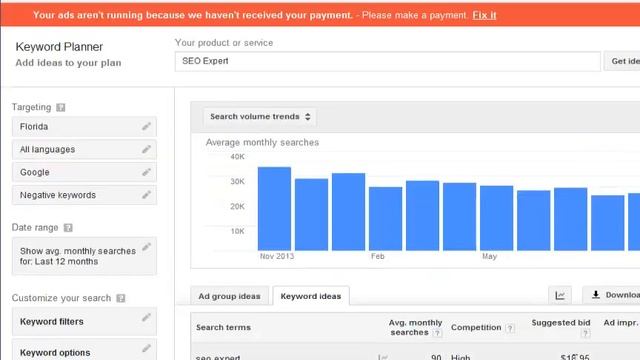Click the Ad impr. column header
This screenshot has height=360, width=640.
pyautogui.click(x=621, y=323)
